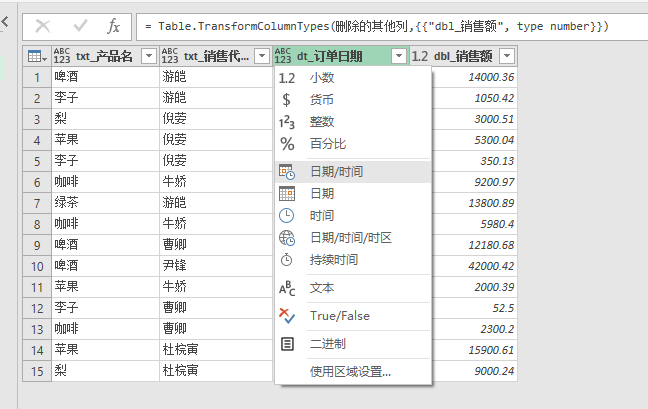
Task: Open txt_销售代 column filter dropdown
Action: 261,56
